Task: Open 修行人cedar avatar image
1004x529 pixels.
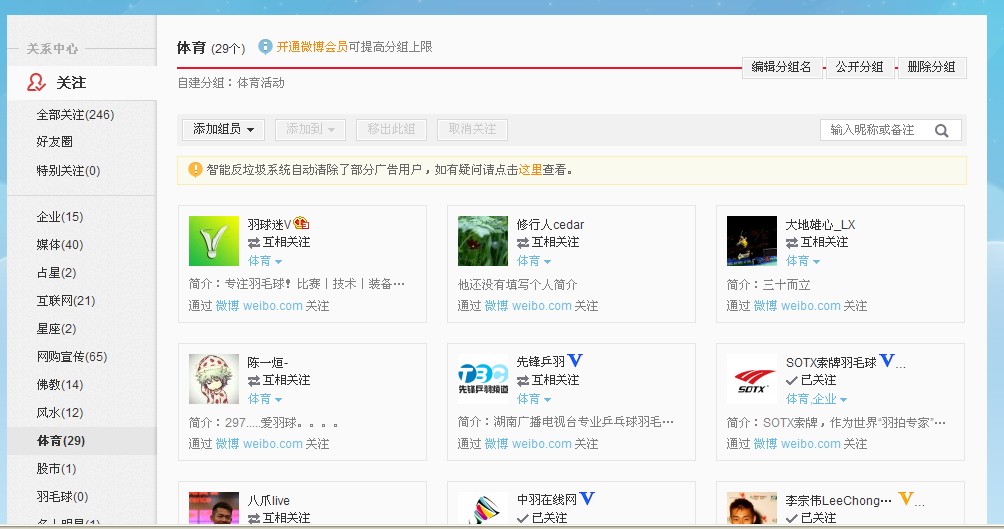Action: [x=483, y=241]
